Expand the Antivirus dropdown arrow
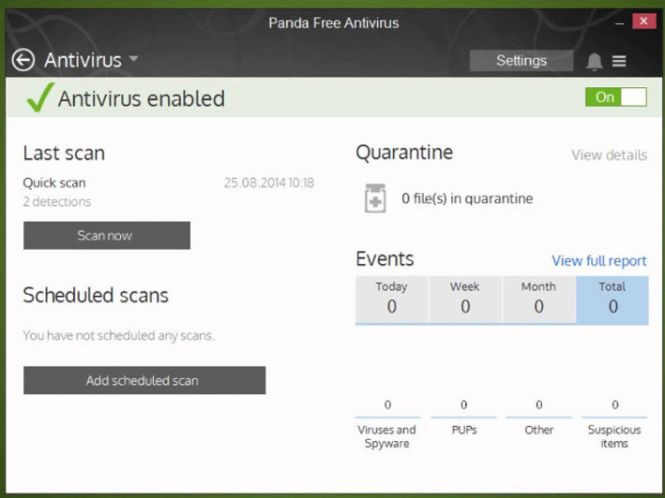 (x=134, y=59)
